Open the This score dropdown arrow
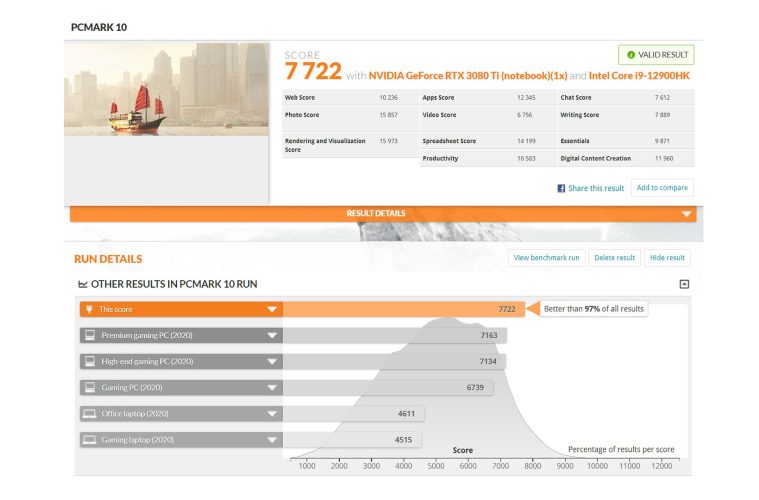 272,309
